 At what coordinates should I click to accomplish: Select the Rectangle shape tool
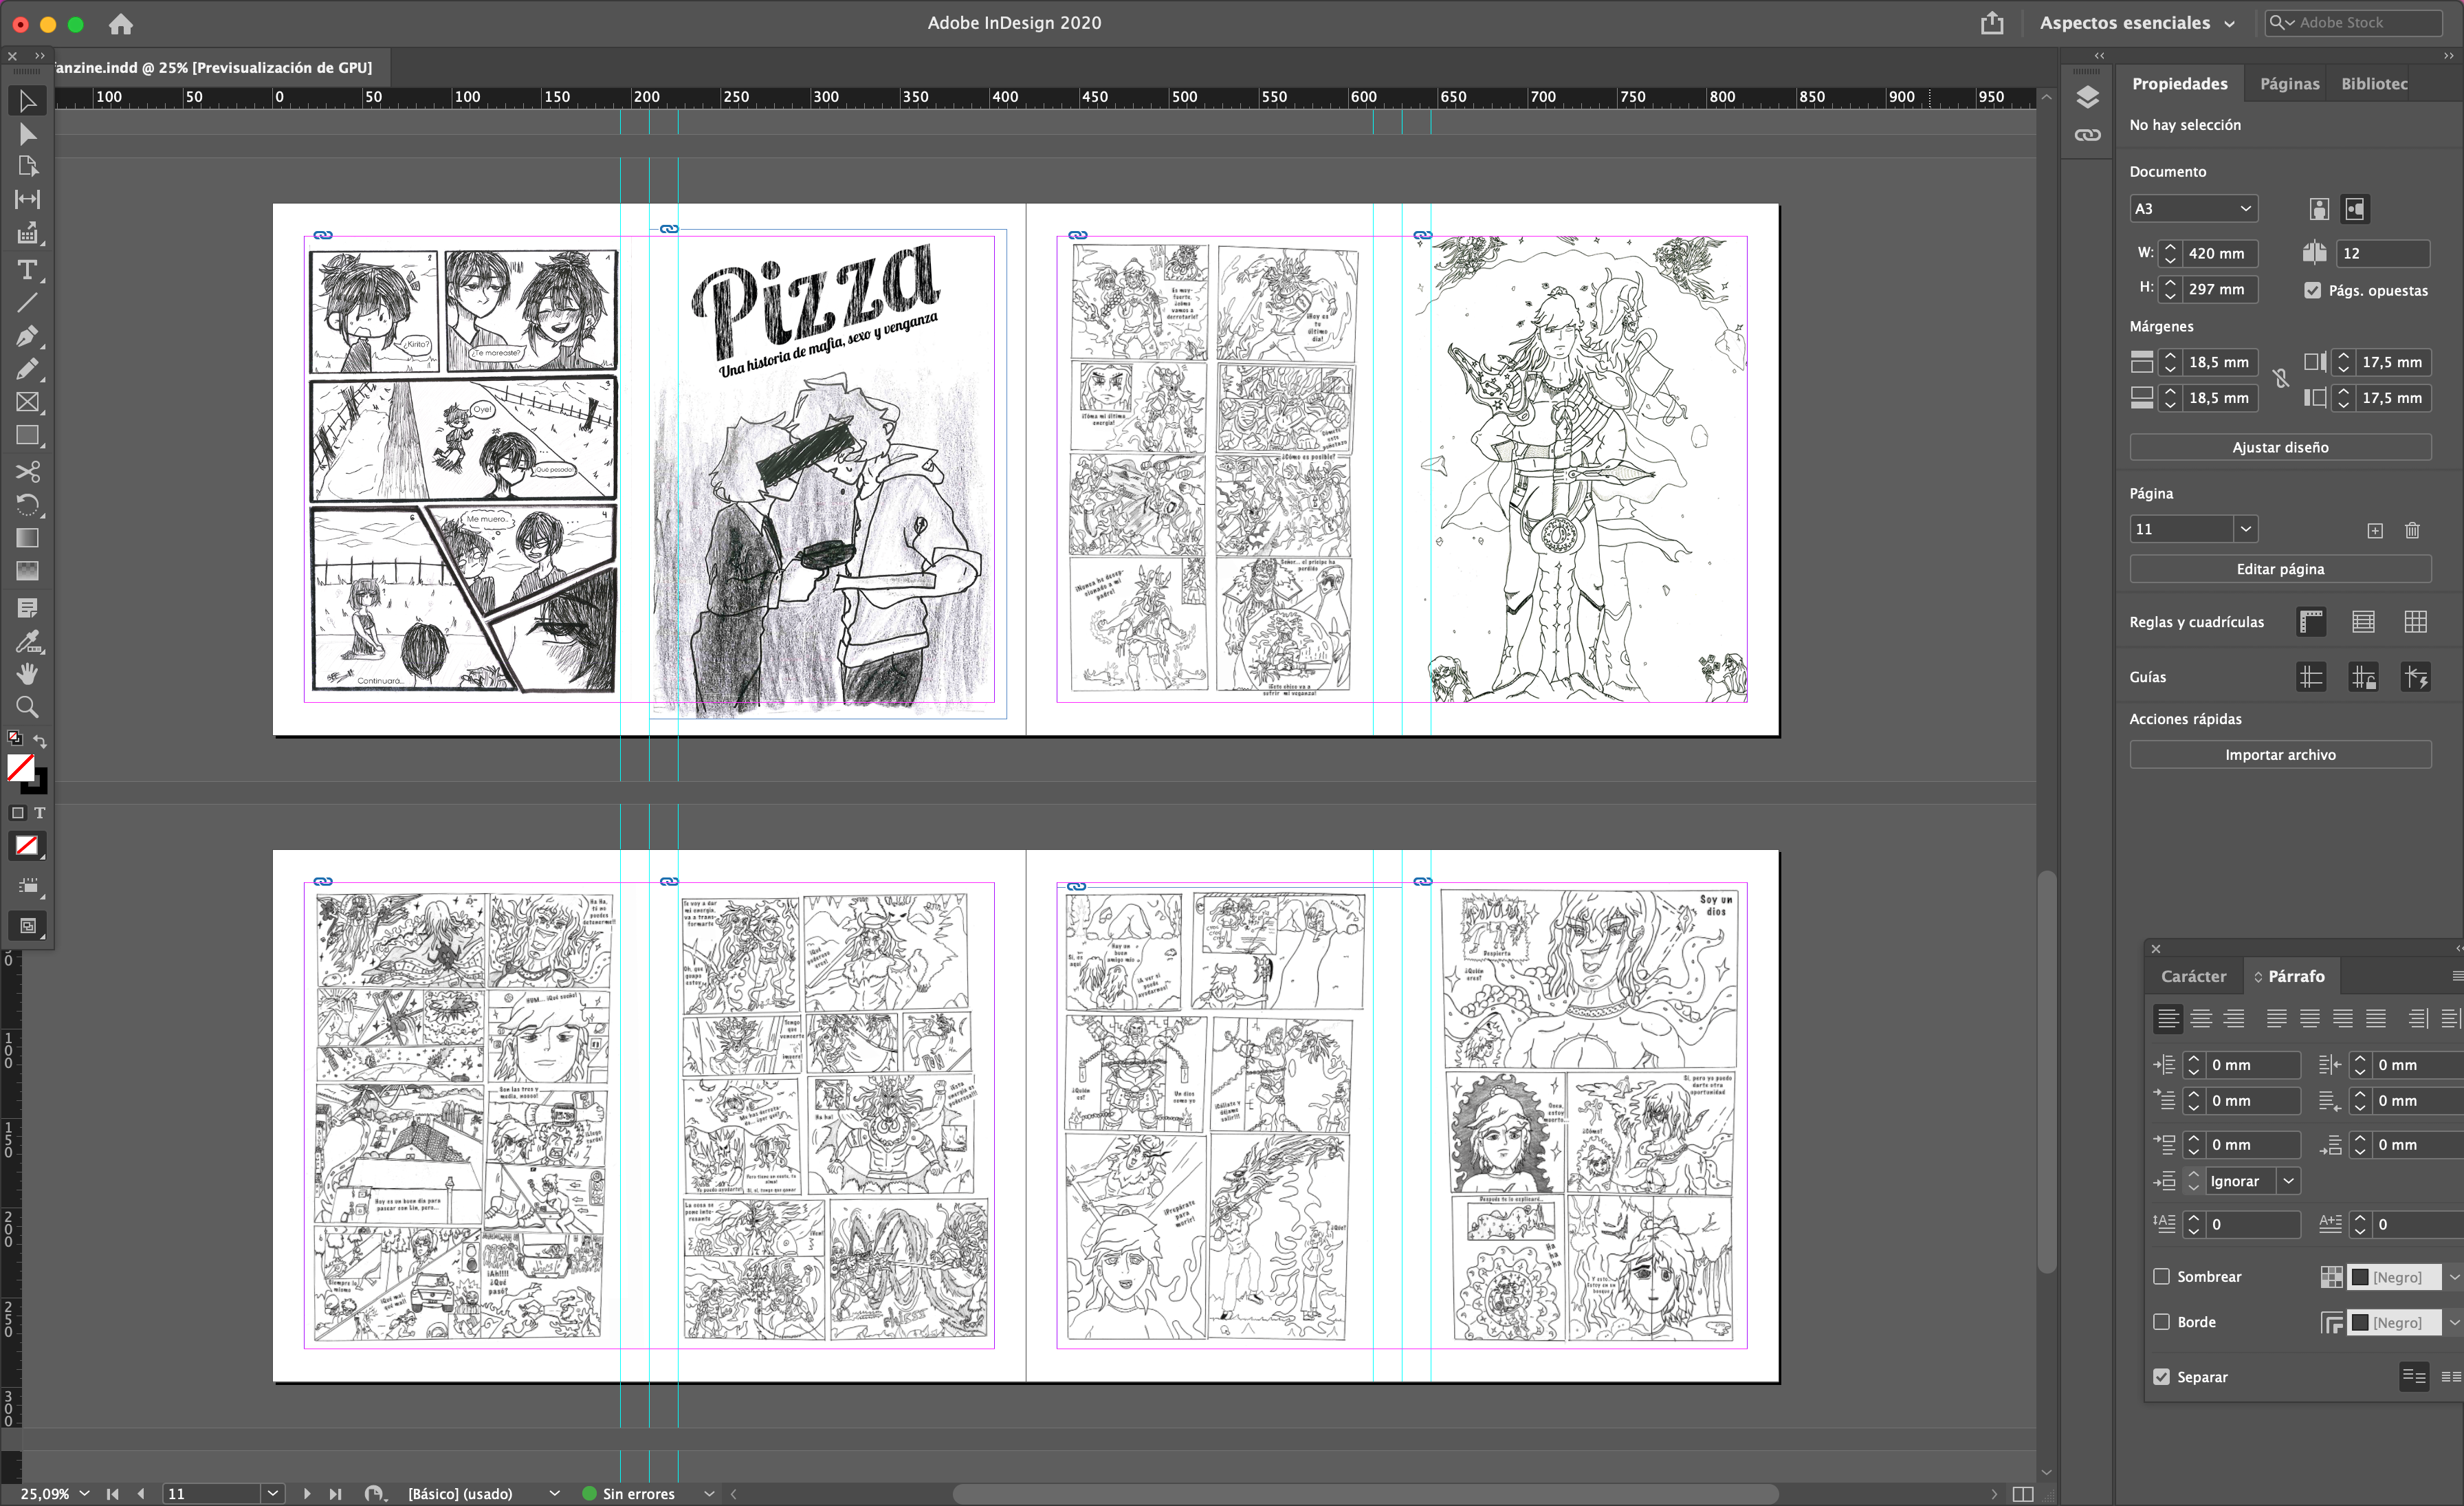point(27,436)
